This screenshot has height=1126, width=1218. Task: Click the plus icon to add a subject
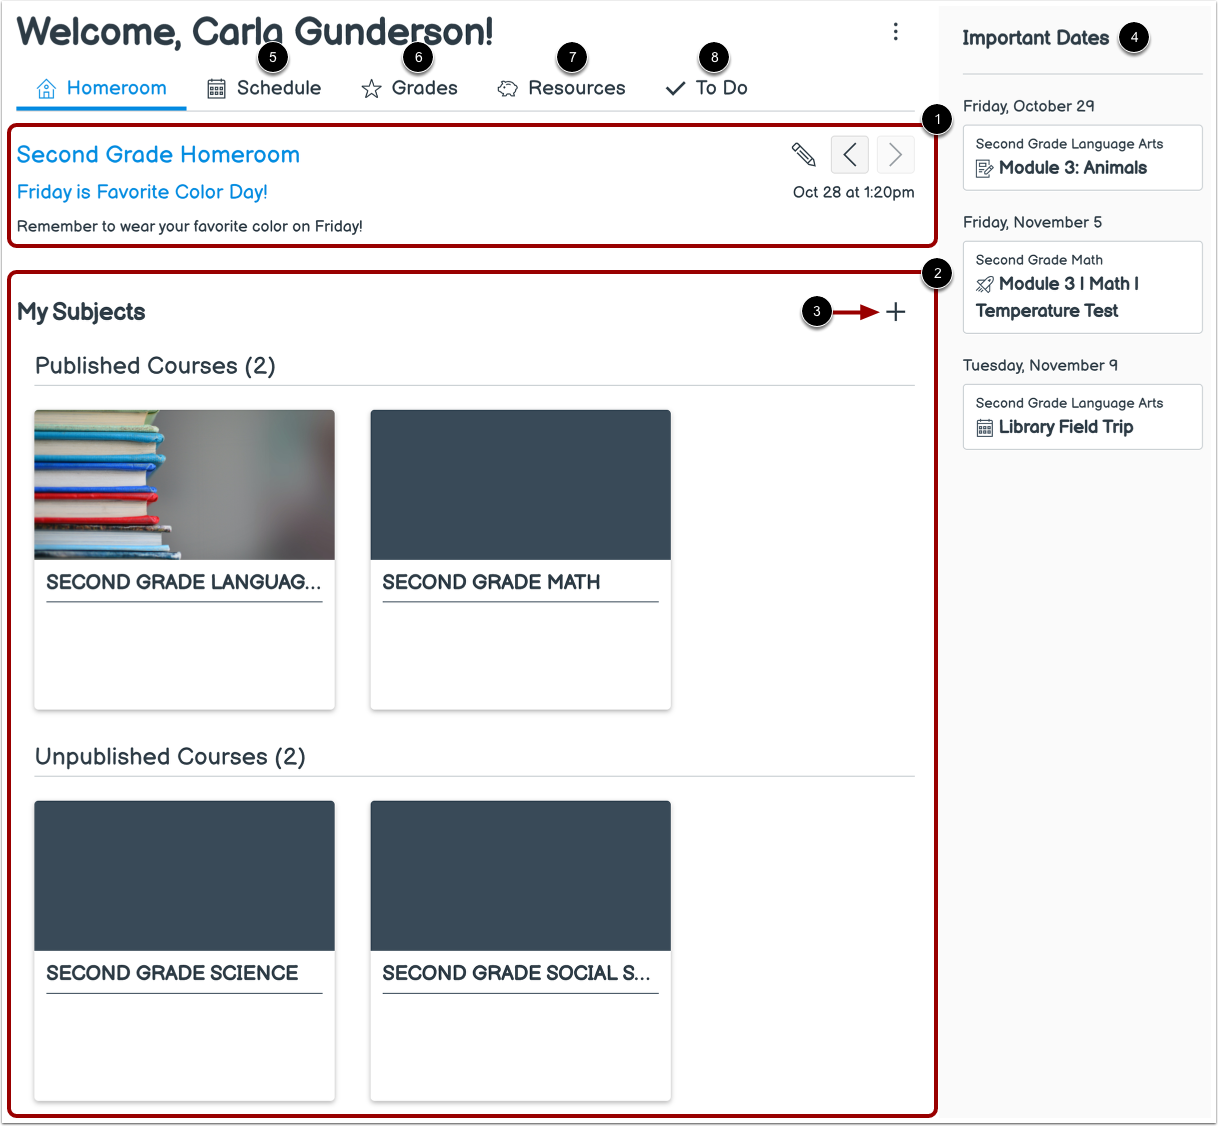(x=896, y=312)
